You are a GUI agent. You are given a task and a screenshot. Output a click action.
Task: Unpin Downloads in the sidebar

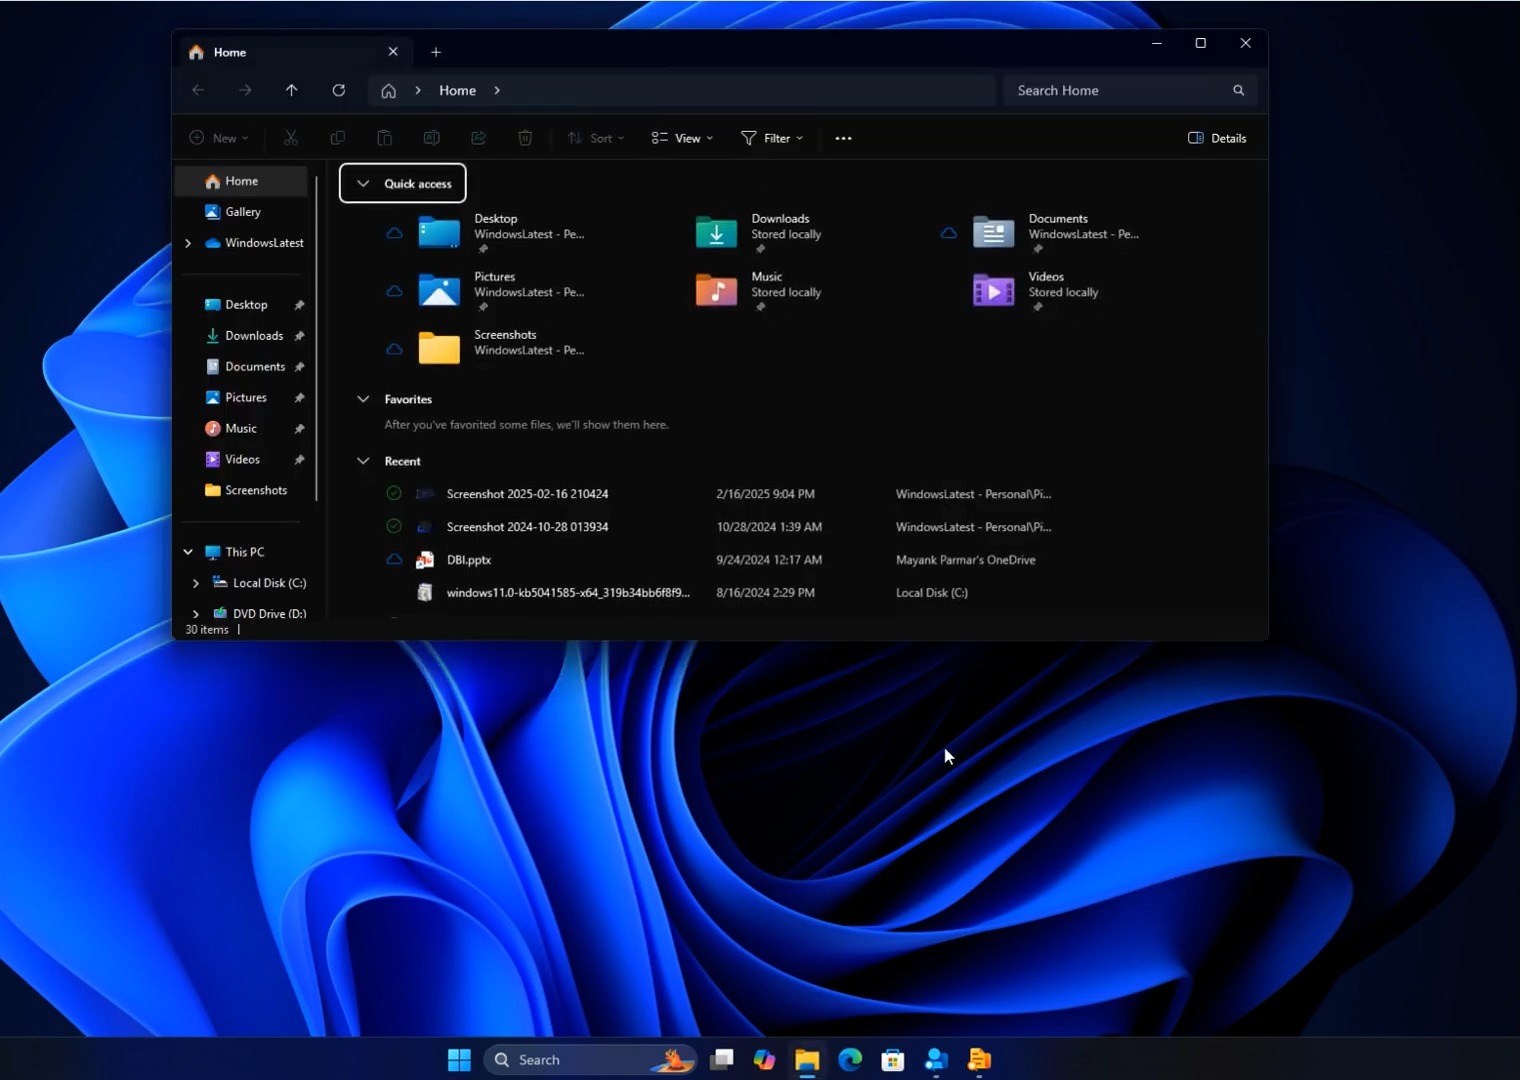[299, 336]
